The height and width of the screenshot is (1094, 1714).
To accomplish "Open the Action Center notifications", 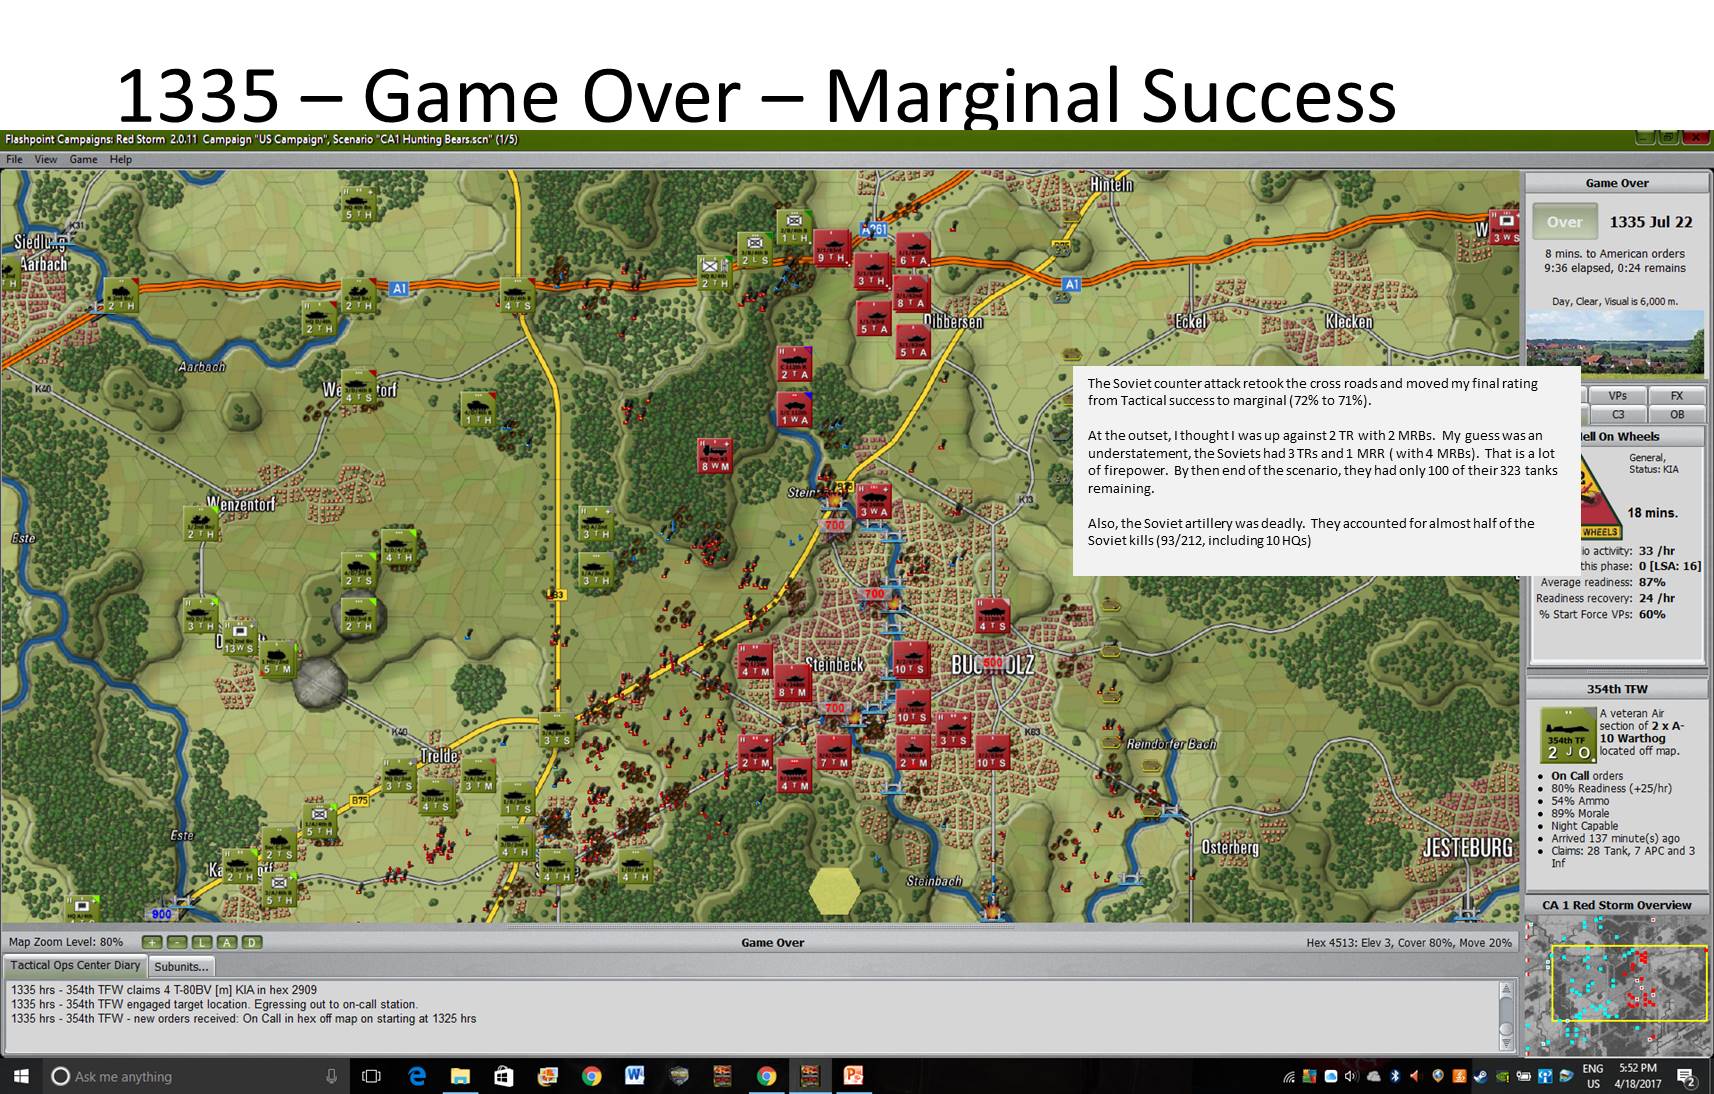I will point(1686,1077).
